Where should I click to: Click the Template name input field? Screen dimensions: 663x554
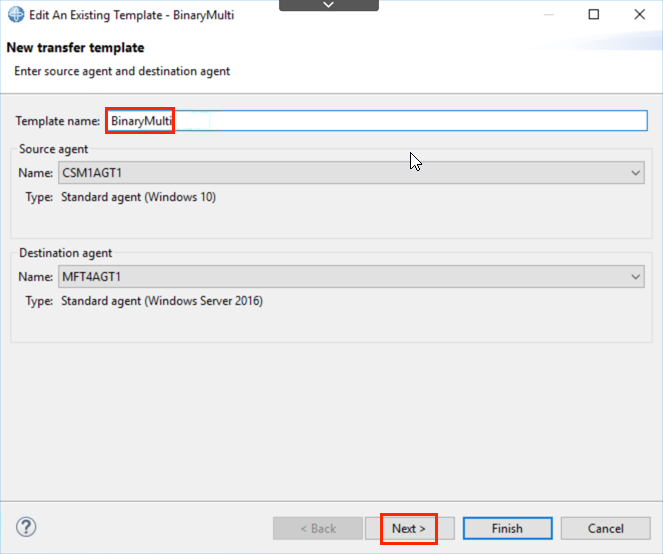point(376,121)
